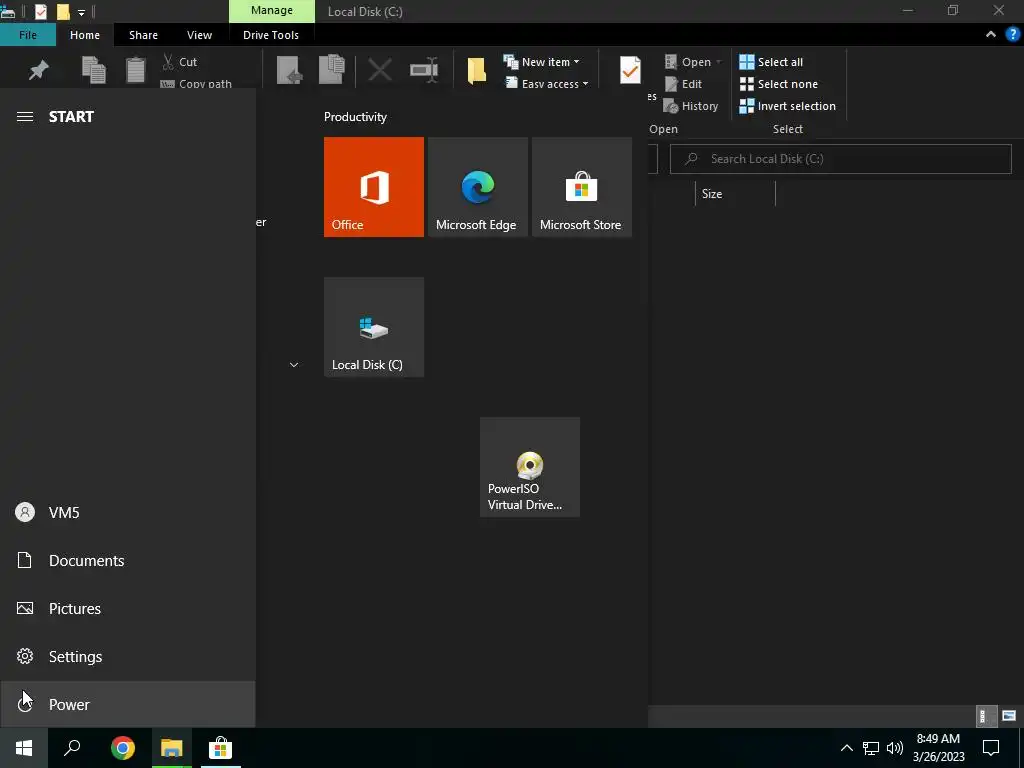The image size is (1024, 768).
Task: Switch to the Home ribbon tab
Action: tap(85, 35)
